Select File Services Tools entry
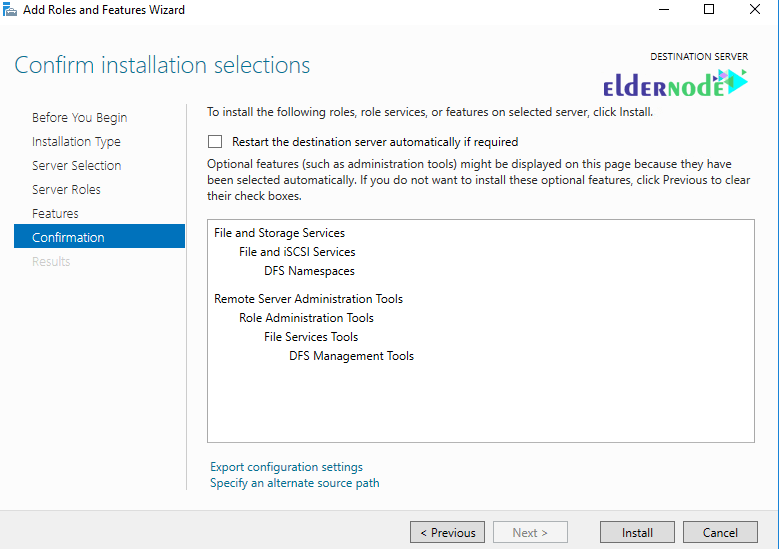The width and height of the screenshot is (779, 549). [311, 337]
